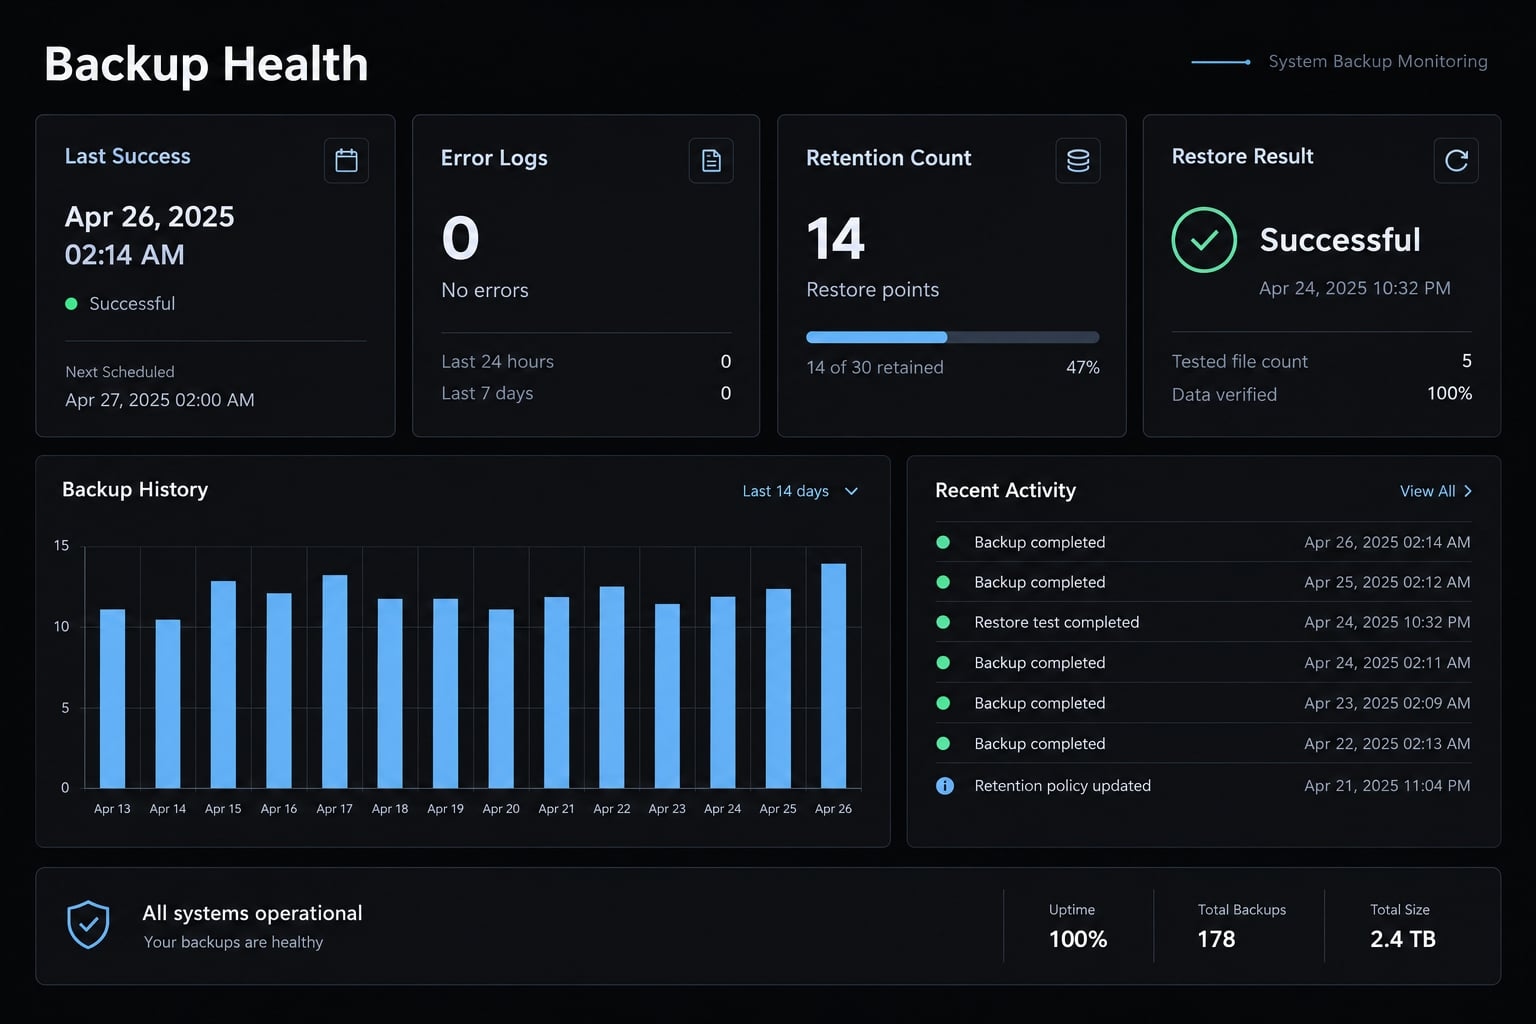Click the System Backup Monitoring label
This screenshot has width=1536, height=1024.
coord(1378,61)
